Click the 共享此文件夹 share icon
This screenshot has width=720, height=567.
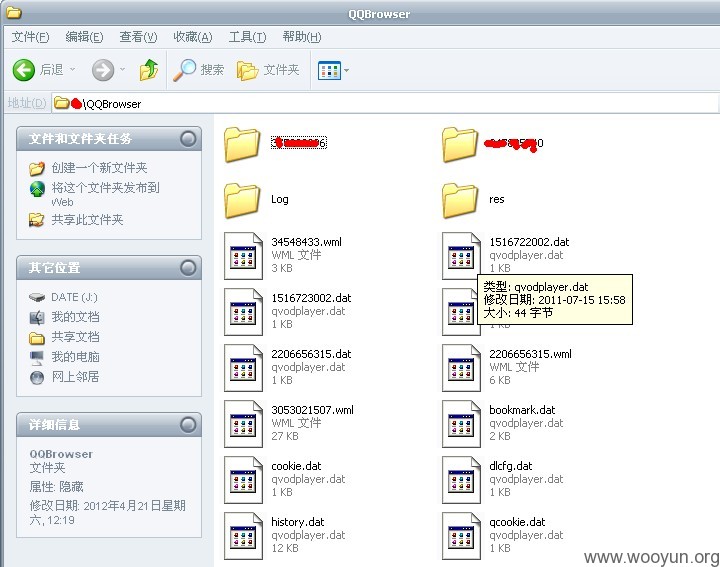click(37, 220)
